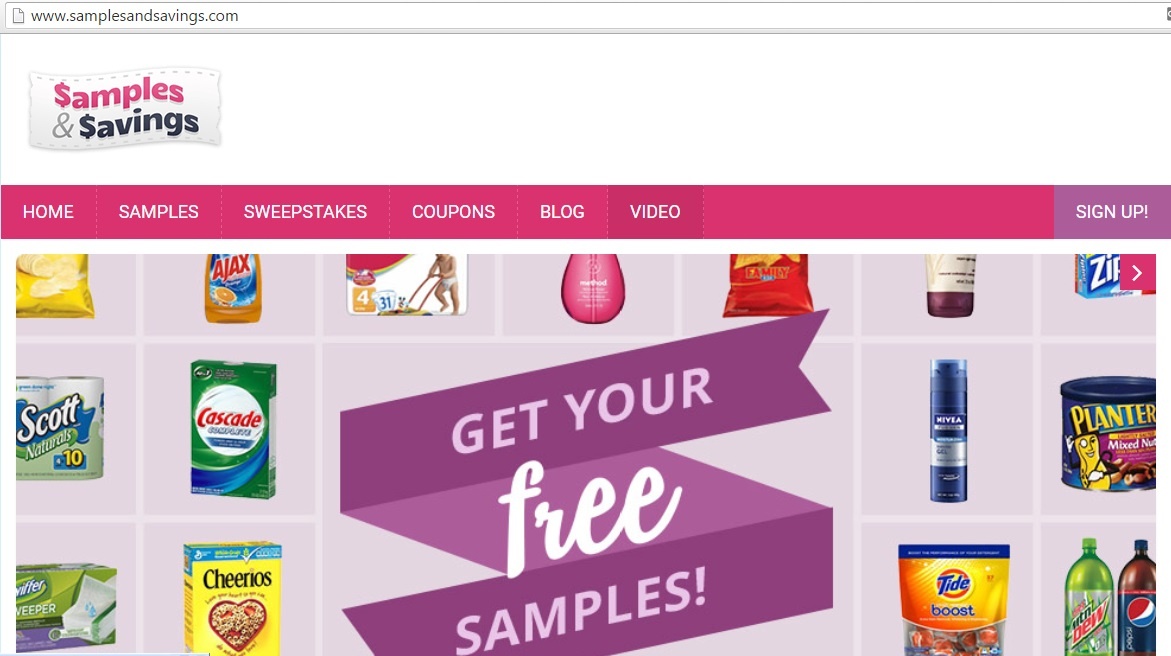Advance carousel with right arrow button

point(1137,273)
